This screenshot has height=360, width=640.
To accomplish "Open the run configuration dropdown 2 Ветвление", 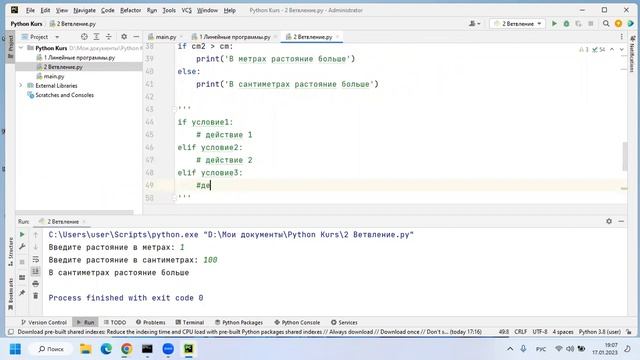I will point(518,24).
